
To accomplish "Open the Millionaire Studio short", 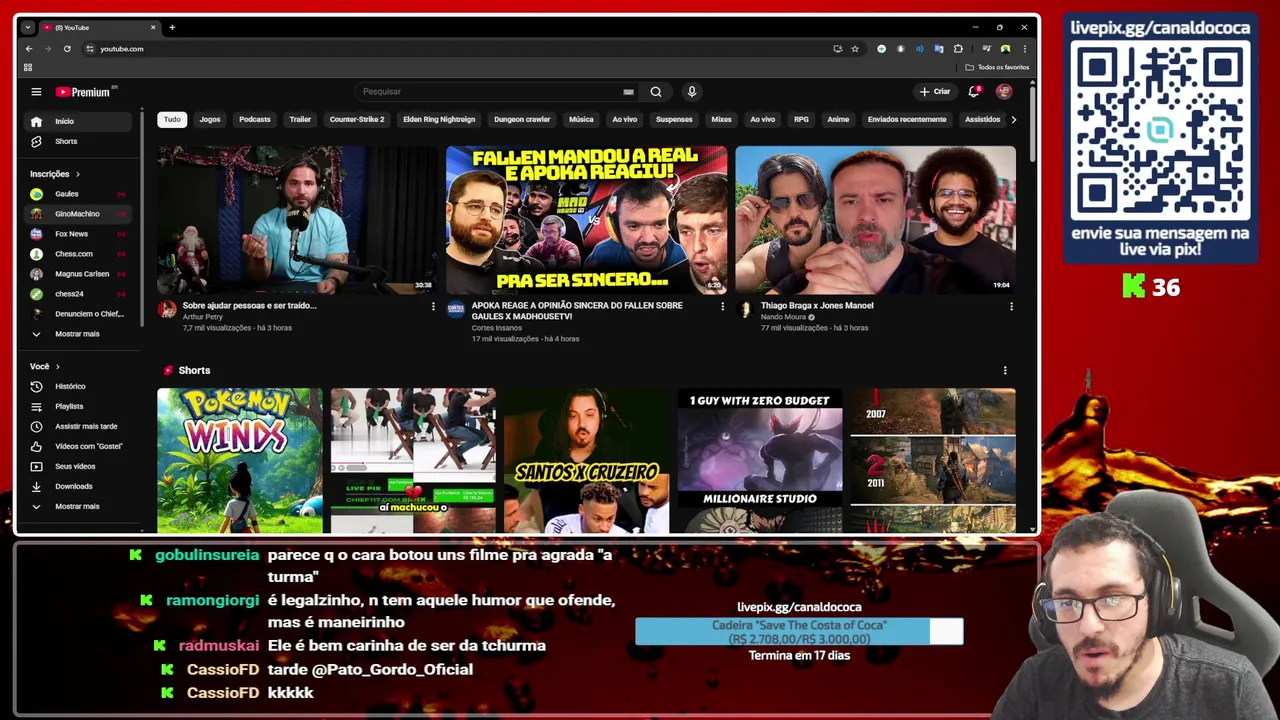I will [x=760, y=461].
